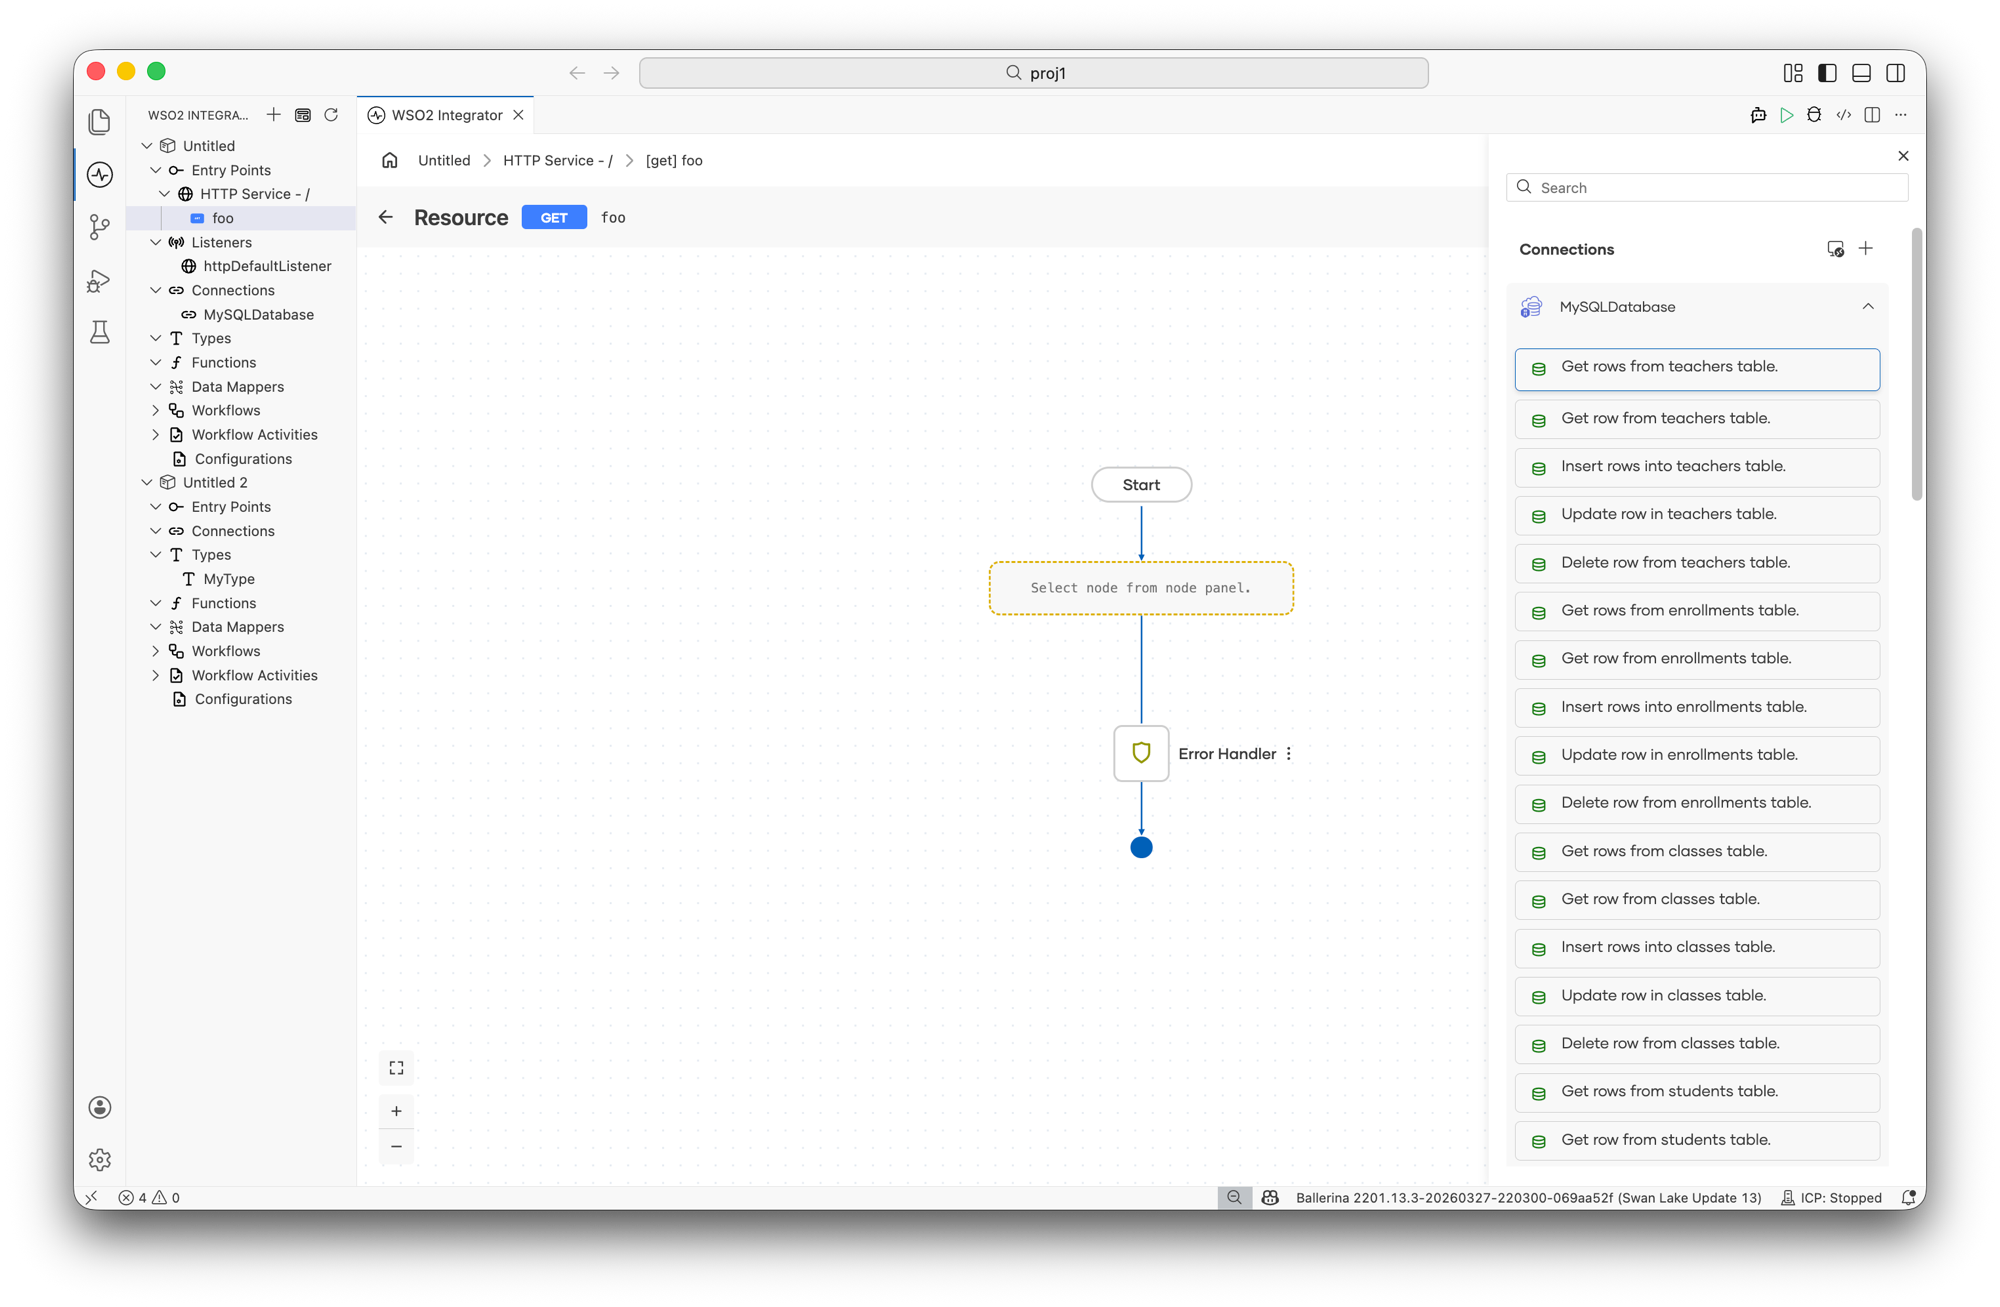
Task: Click the split editor icon
Action: [1872, 115]
